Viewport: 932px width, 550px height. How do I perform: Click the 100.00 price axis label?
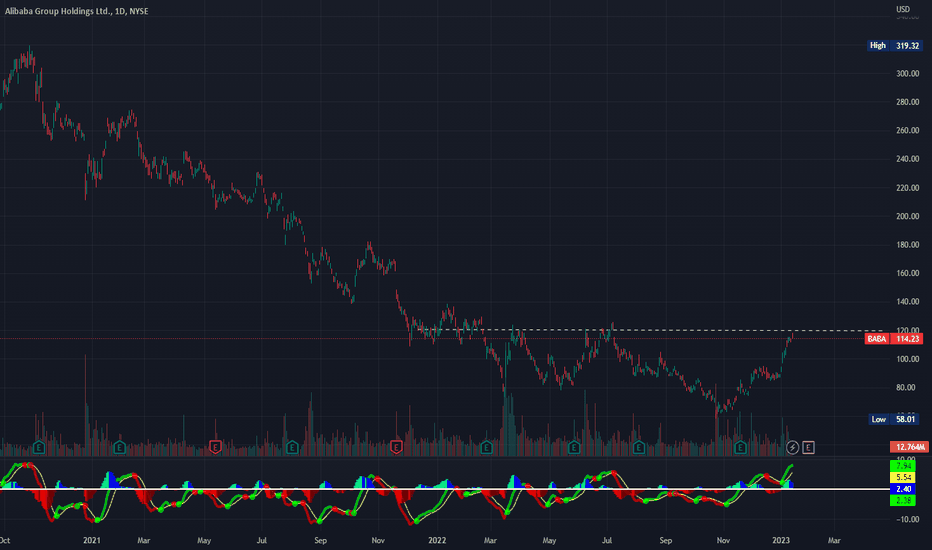click(x=908, y=359)
